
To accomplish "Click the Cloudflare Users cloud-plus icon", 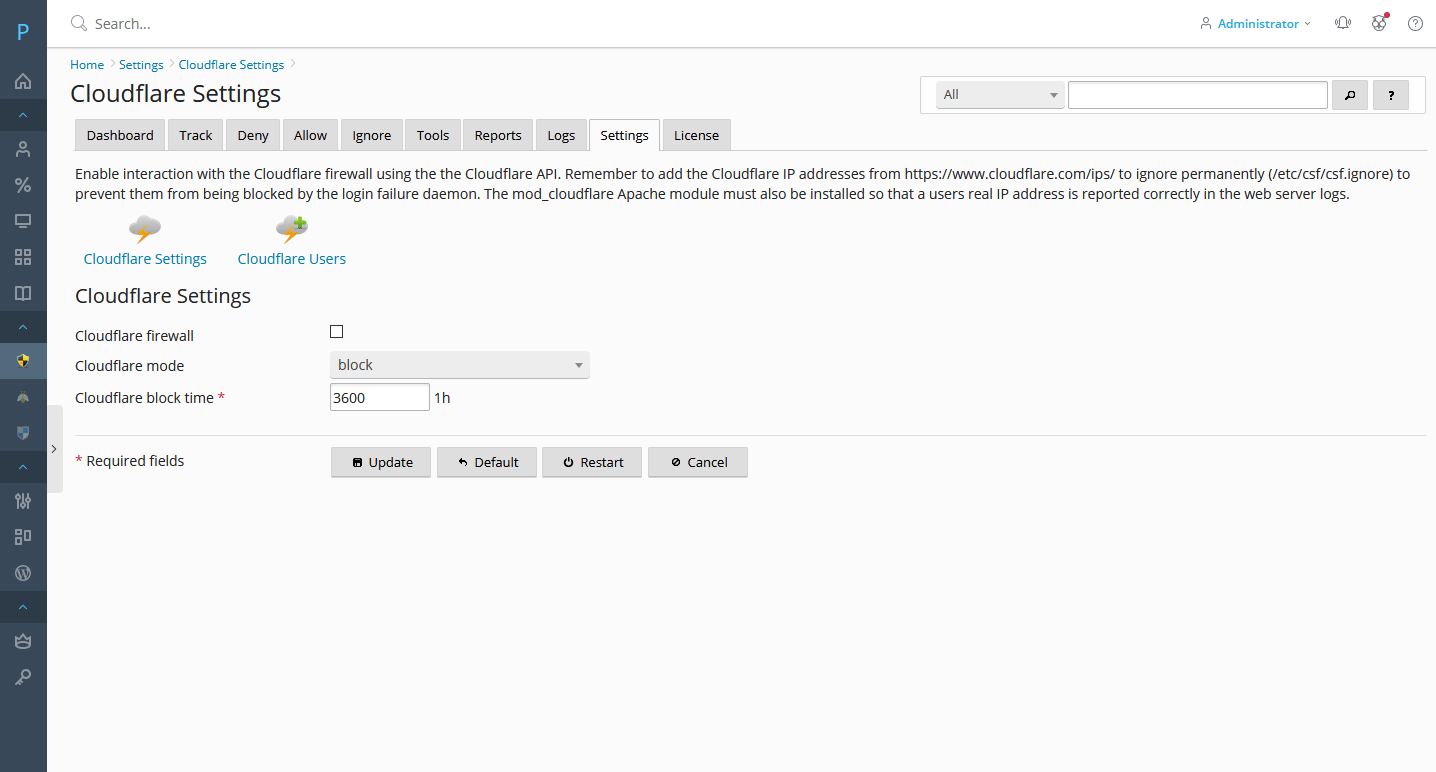I will [x=291, y=229].
